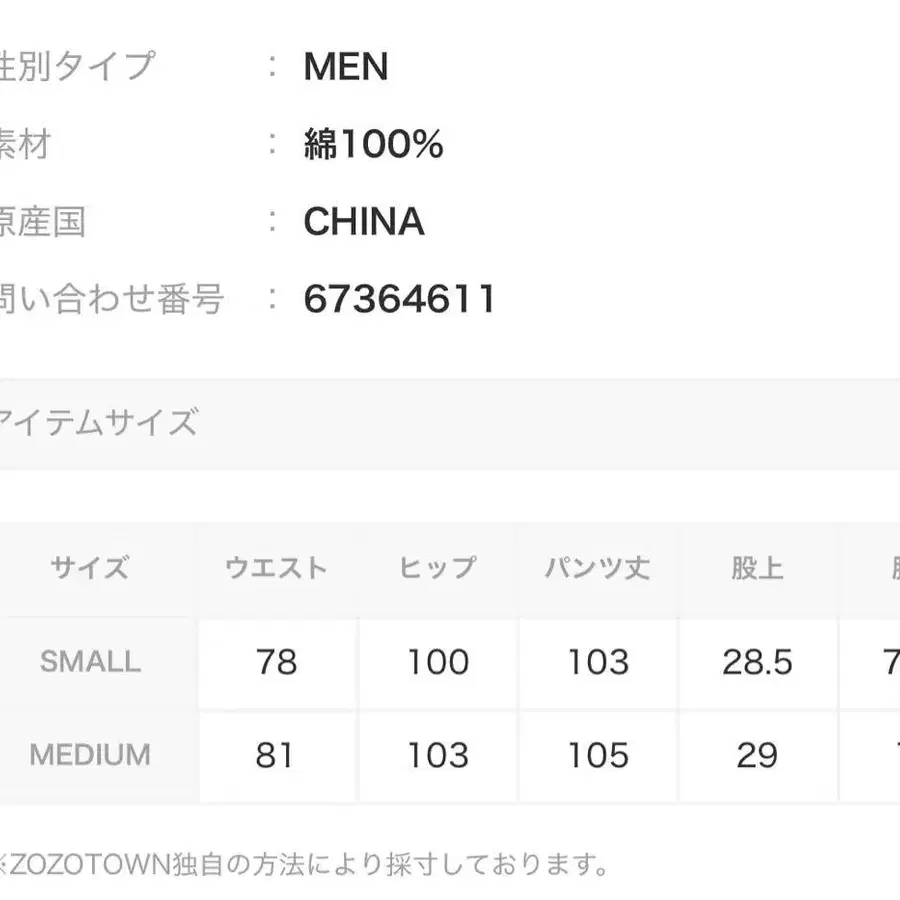Select the CHINA country of origin value
This screenshot has height=900, width=900.
(364, 222)
